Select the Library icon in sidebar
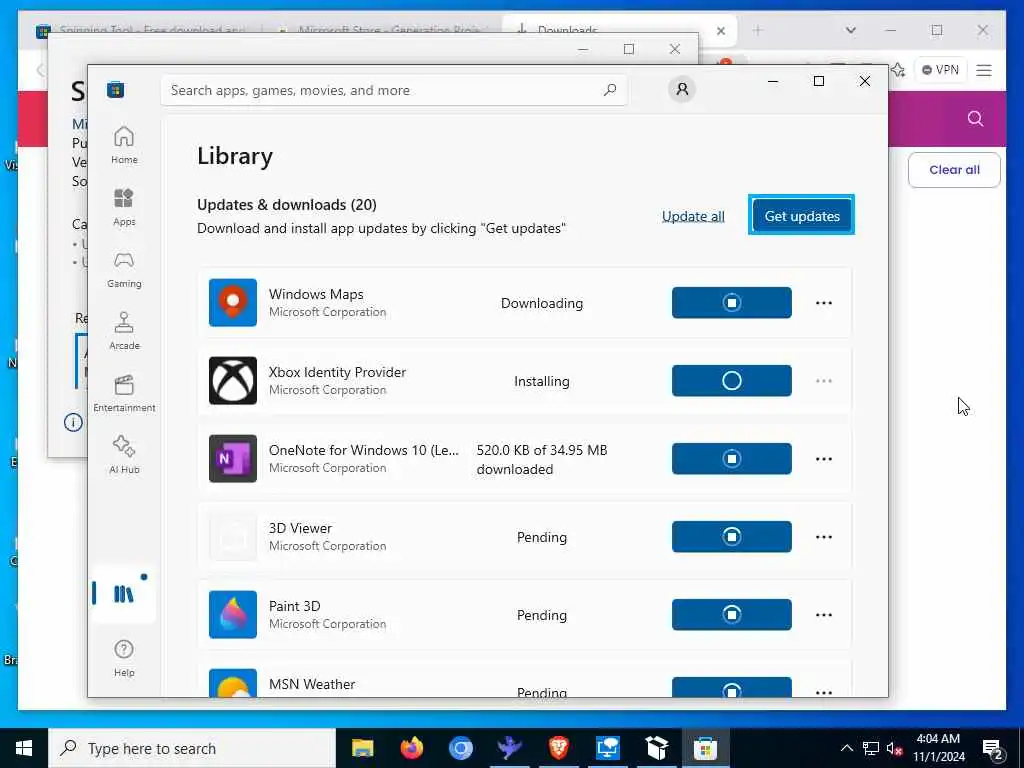This screenshot has height=768, width=1024. (x=123, y=594)
